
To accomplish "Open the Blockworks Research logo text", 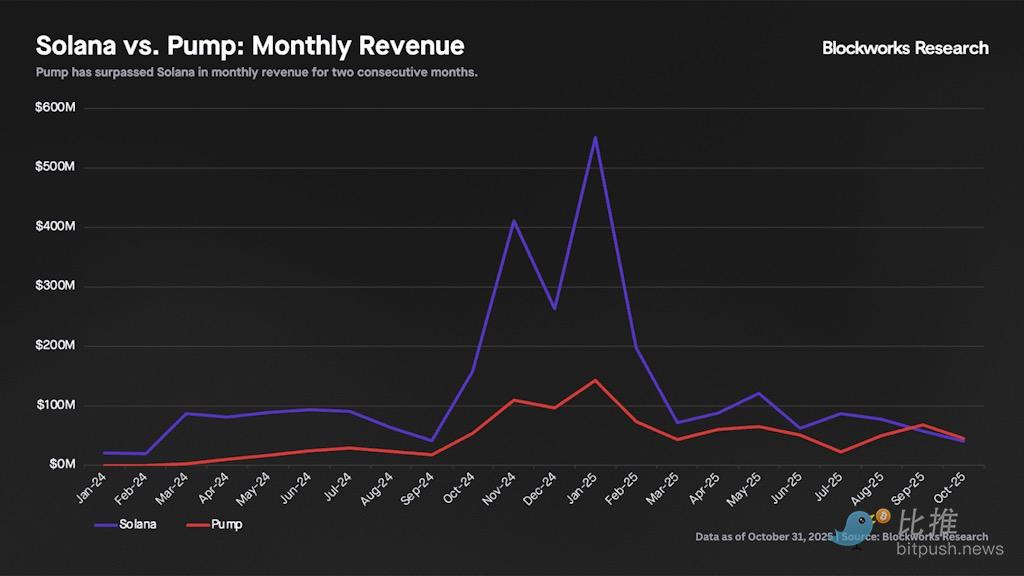I will pyautogui.click(x=904, y=48).
